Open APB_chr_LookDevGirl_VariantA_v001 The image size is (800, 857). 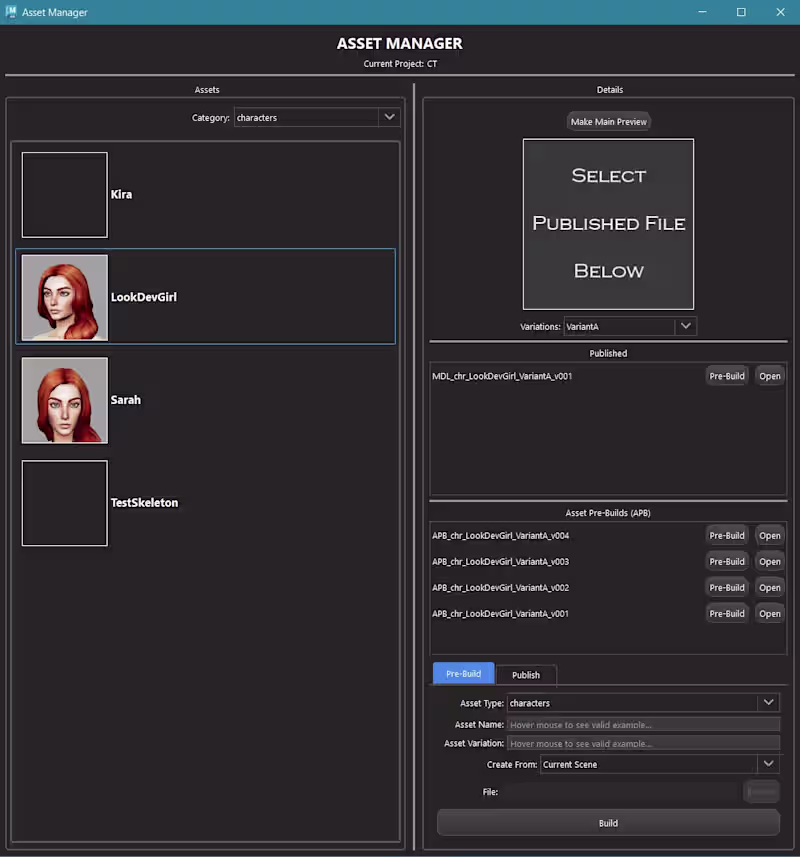pyautogui.click(x=769, y=613)
